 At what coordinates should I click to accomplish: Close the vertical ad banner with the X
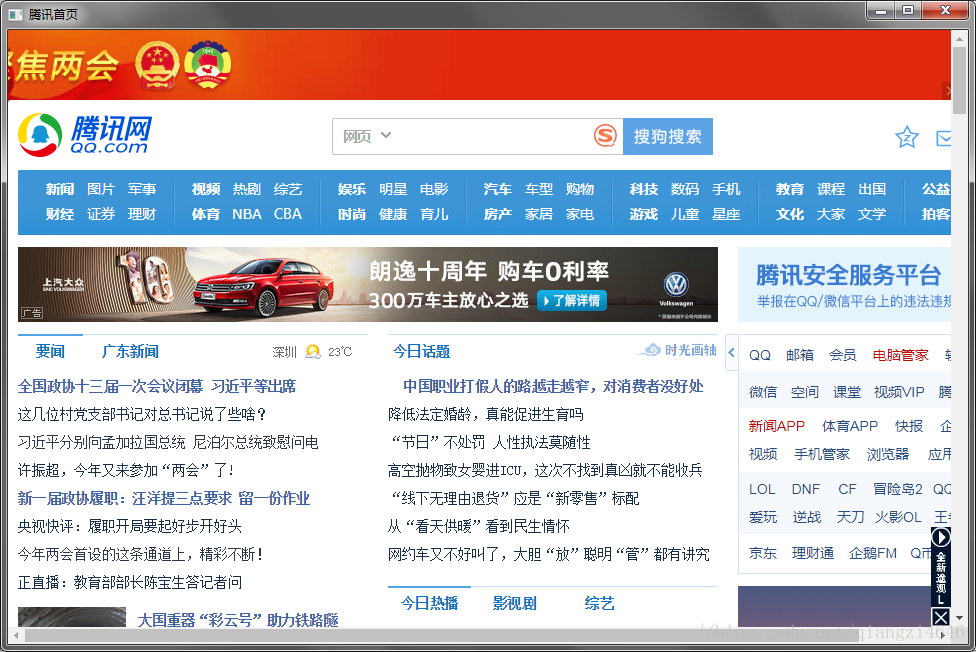click(941, 616)
